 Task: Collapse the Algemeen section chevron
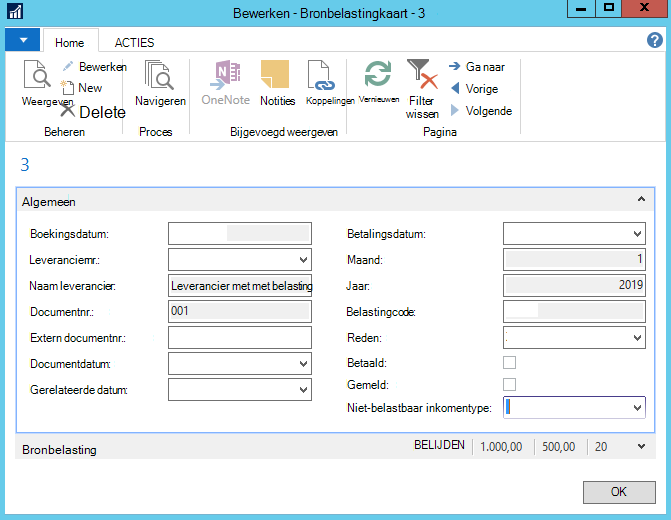(x=641, y=199)
